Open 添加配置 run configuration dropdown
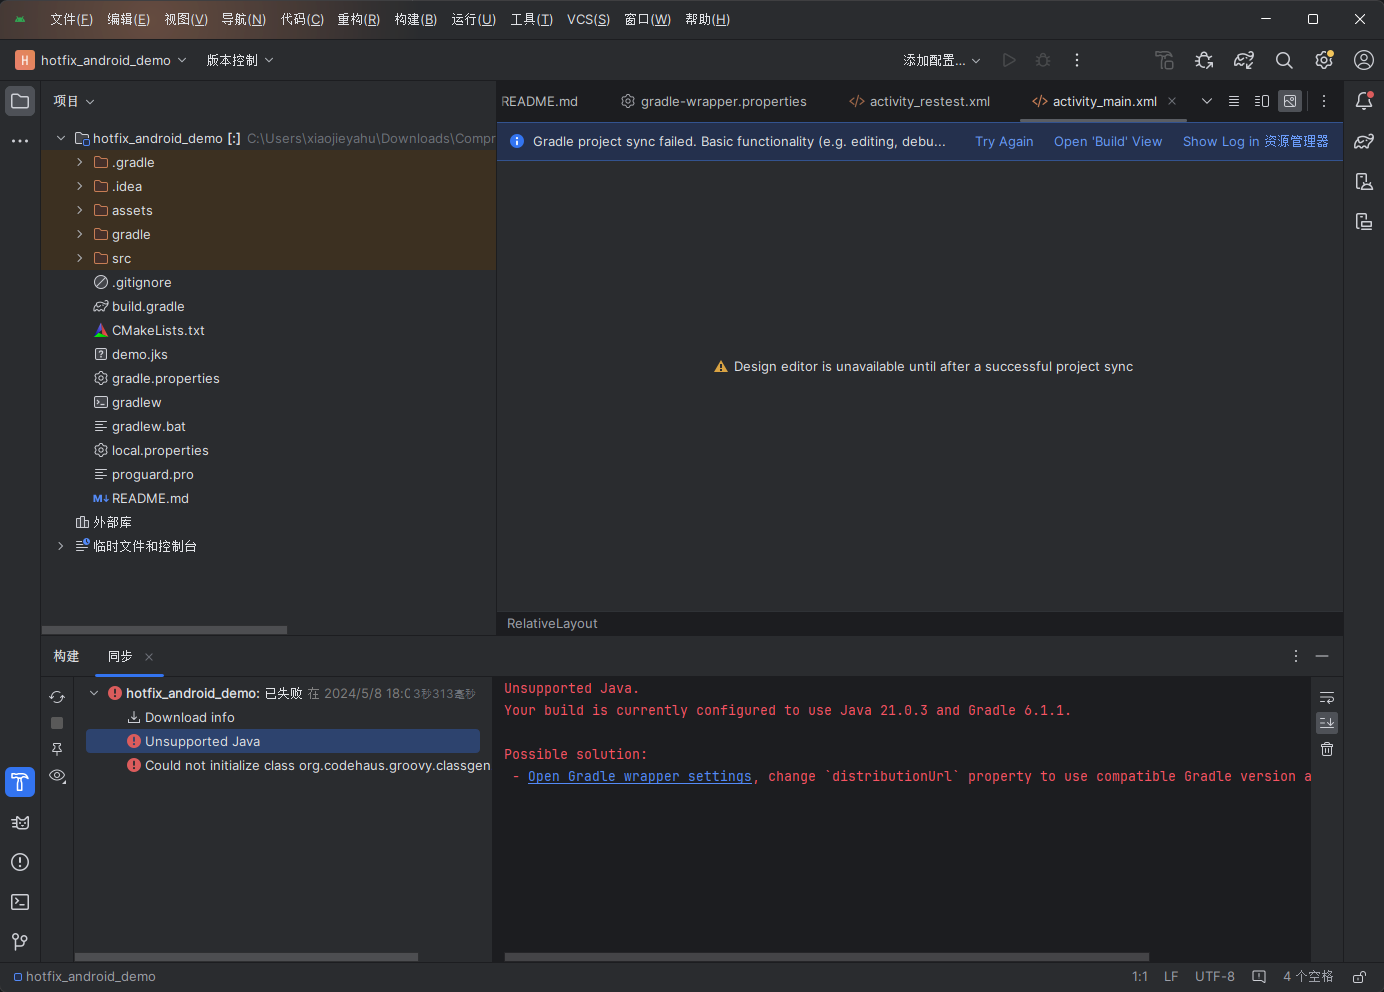Image resolution: width=1384 pixels, height=992 pixels. click(942, 60)
